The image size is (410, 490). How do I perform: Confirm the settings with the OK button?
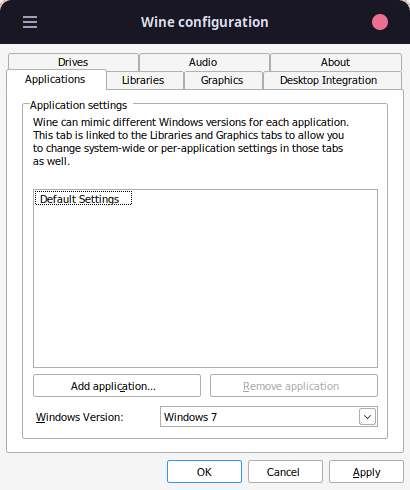tap(204, 472)
